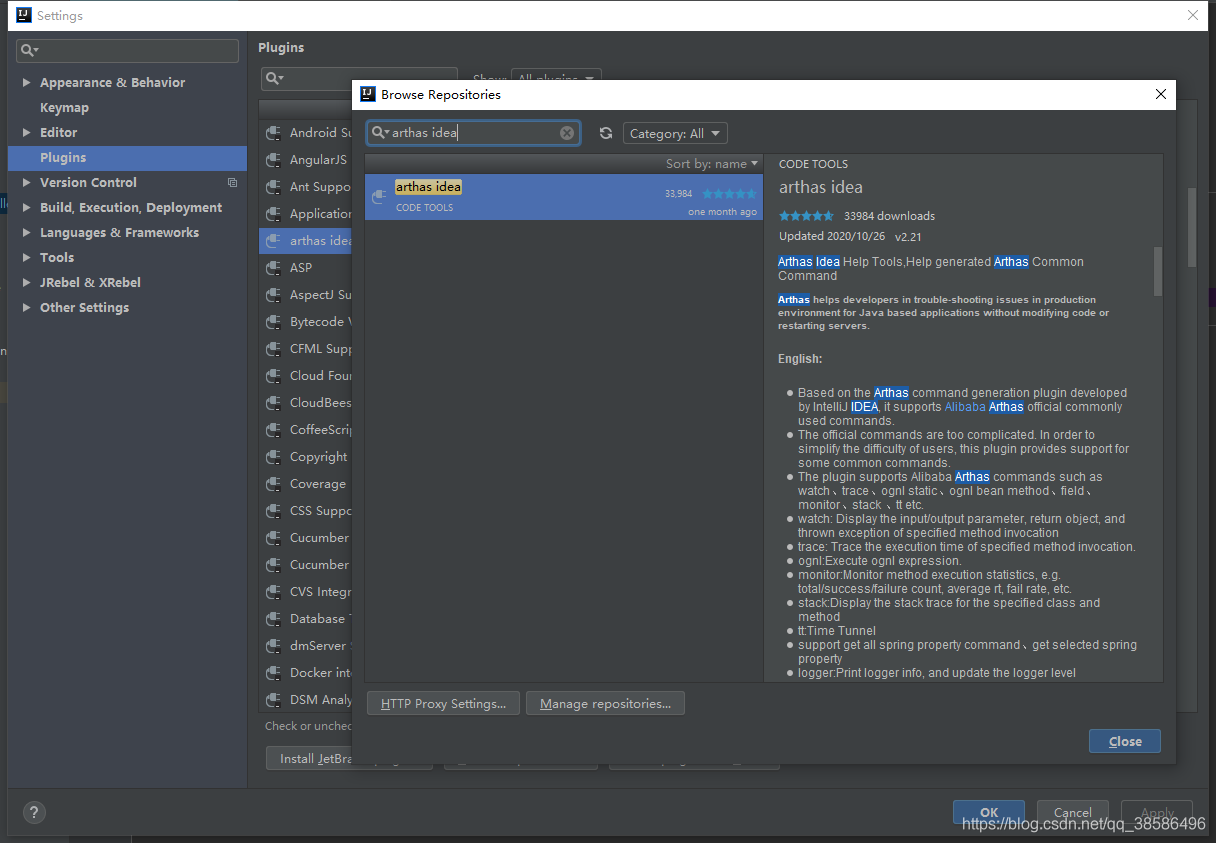Select Coverage row in plugins list

point(306,484)
